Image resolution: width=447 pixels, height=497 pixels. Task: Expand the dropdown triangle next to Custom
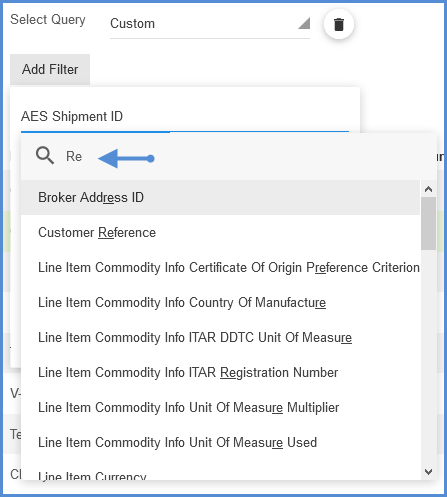[304, 23]
